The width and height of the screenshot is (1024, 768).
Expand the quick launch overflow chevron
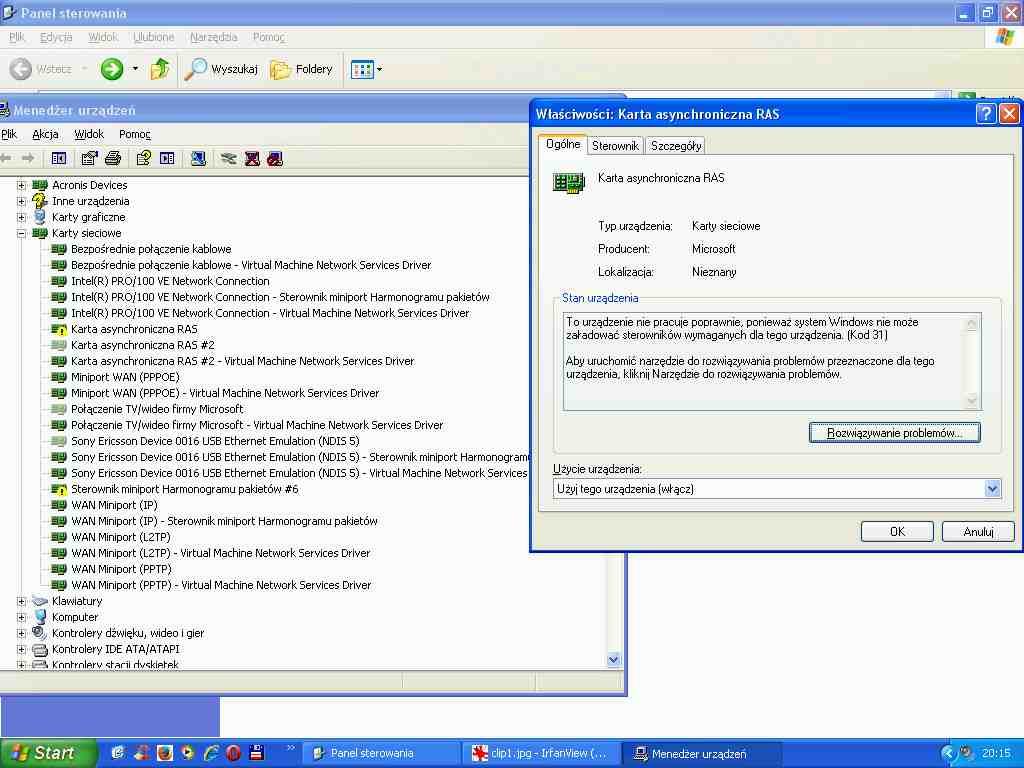click(x=291, y=748)
